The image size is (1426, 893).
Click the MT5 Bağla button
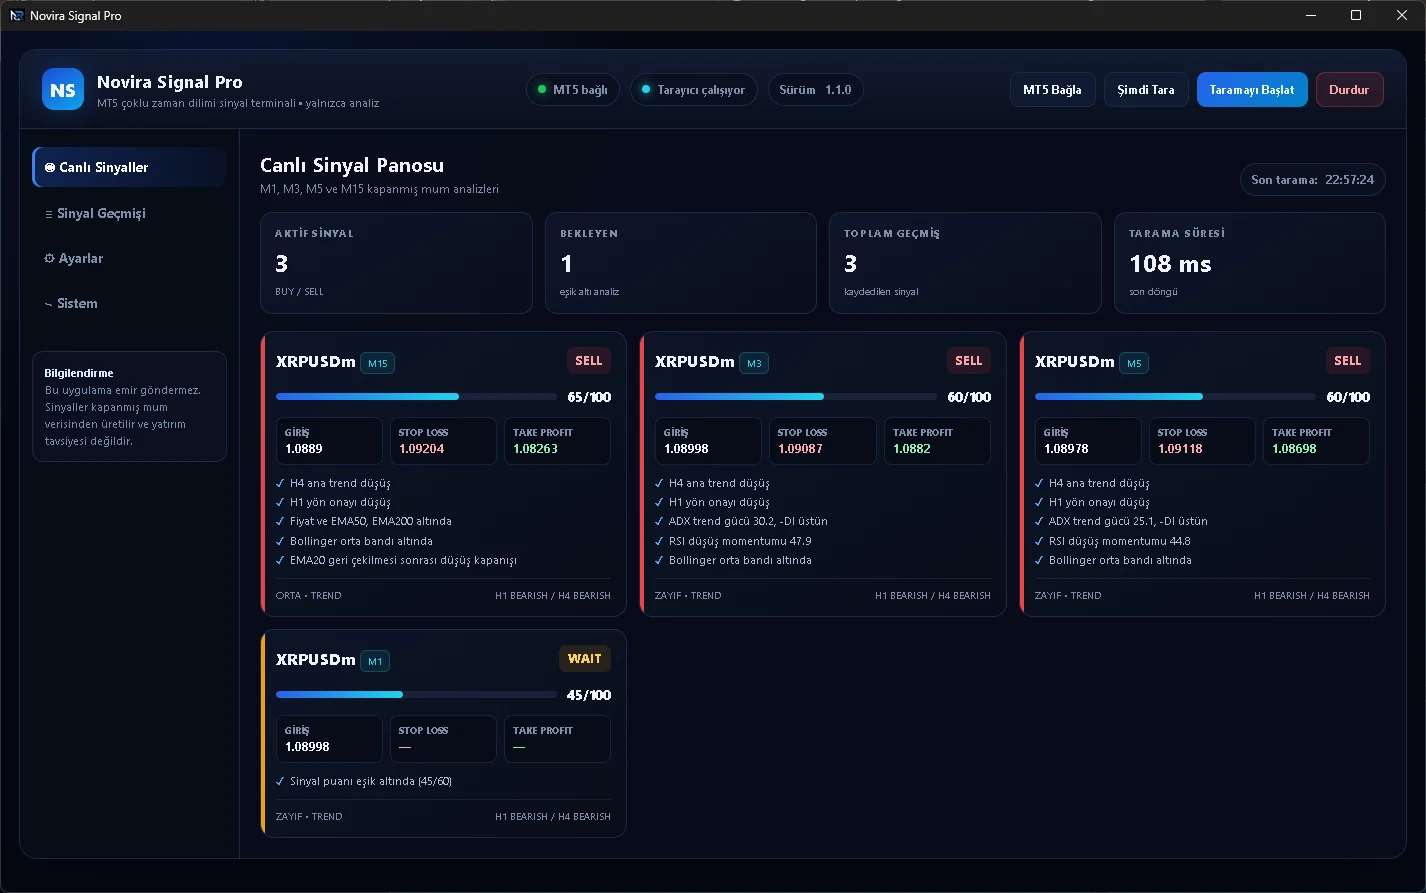click(1052, 90)
